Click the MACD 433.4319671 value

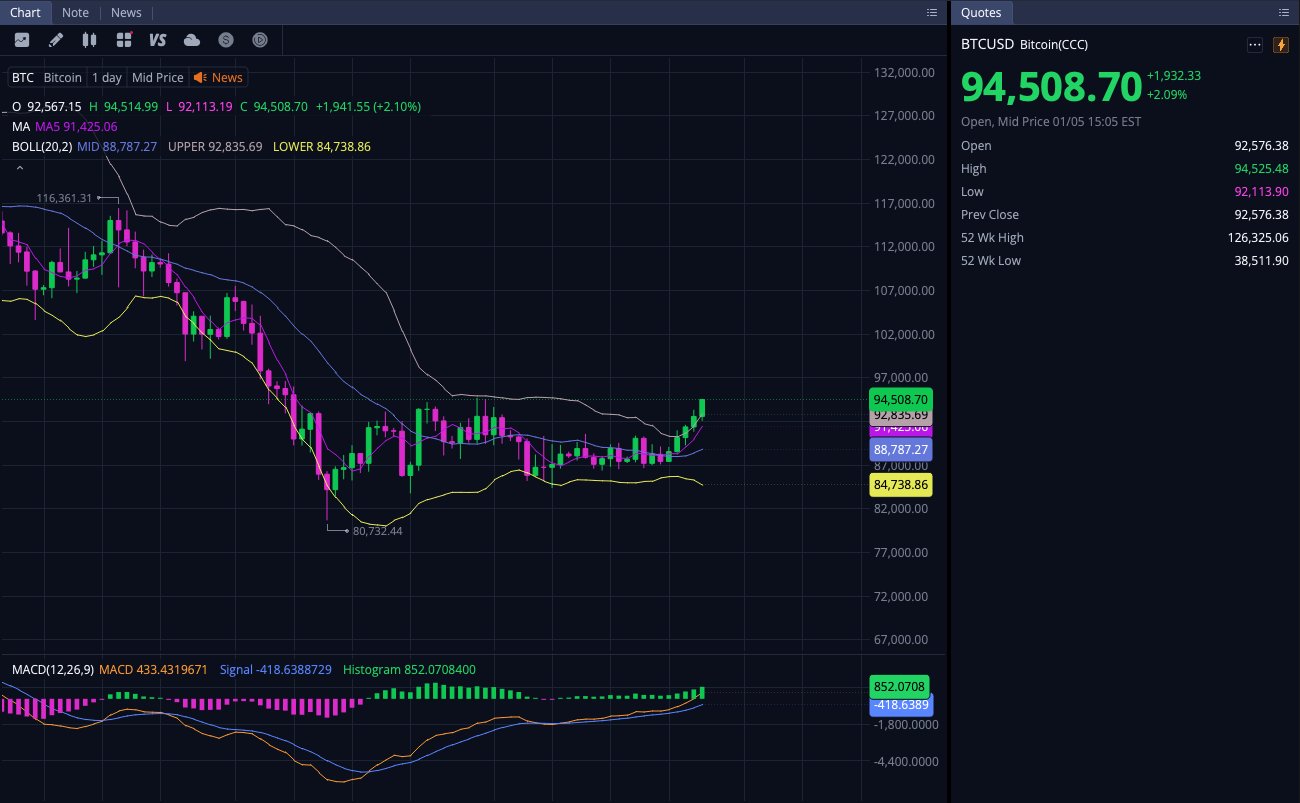click(153, 669)
